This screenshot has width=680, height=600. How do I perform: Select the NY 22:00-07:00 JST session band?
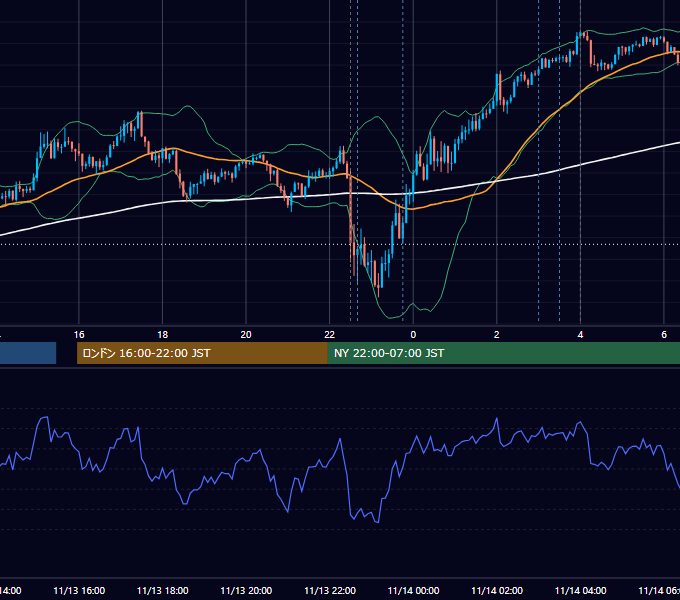(503, 353)
